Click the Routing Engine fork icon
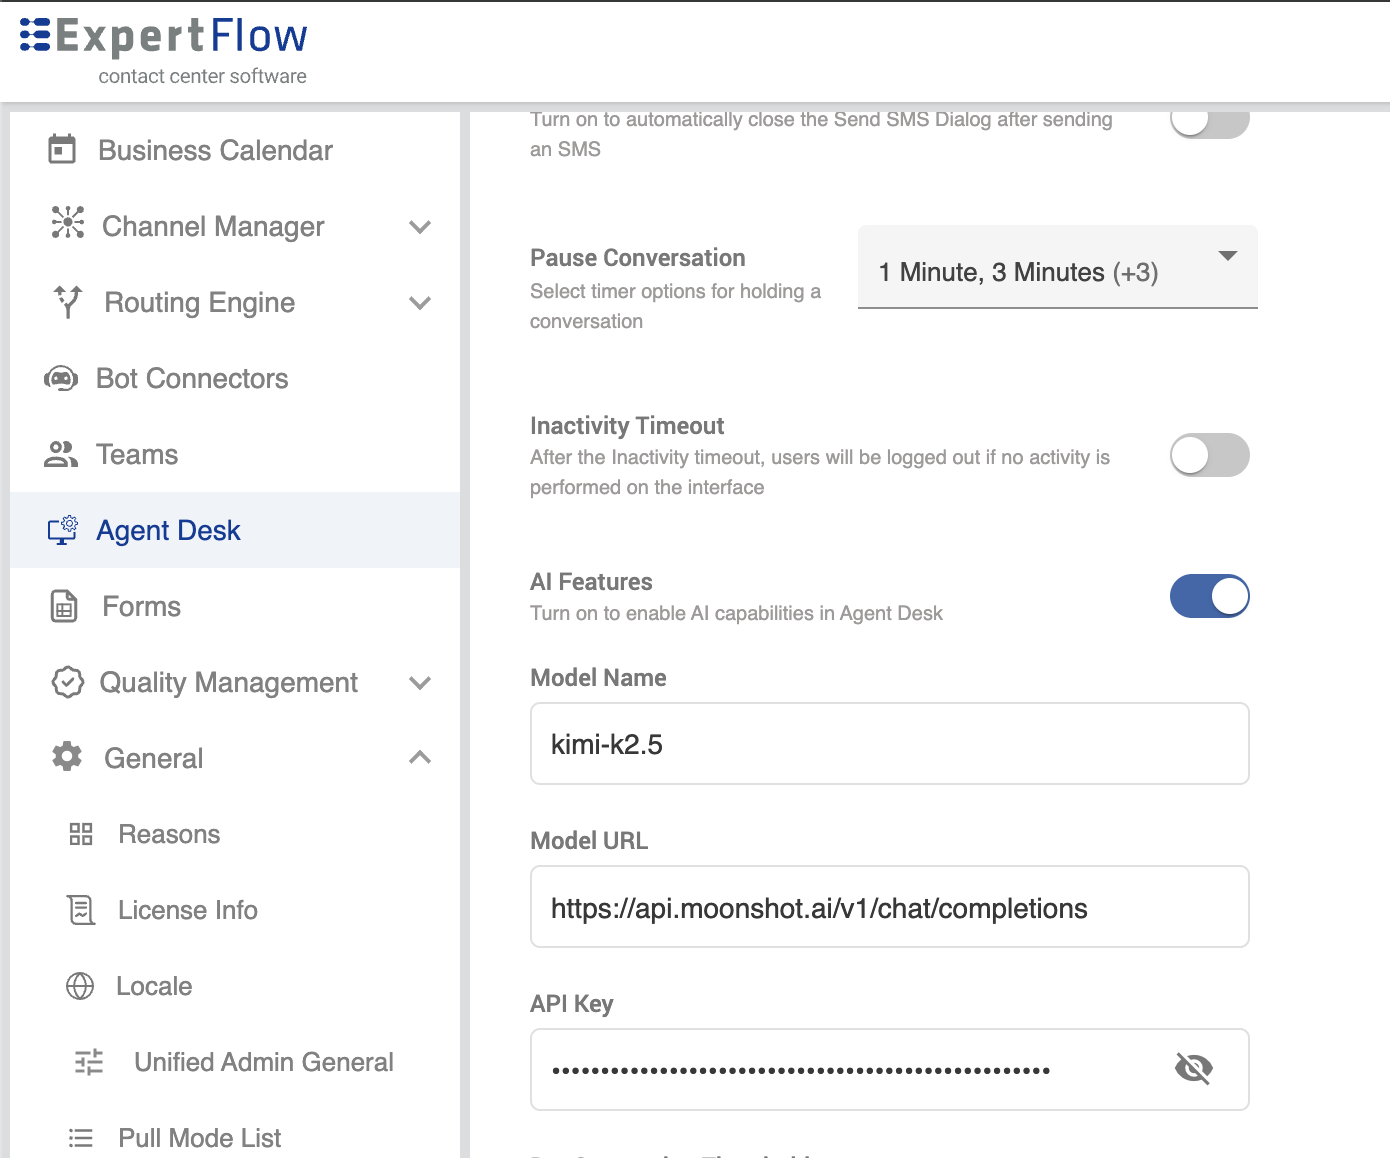The image size is (1390, 1158). coord(68,301)
